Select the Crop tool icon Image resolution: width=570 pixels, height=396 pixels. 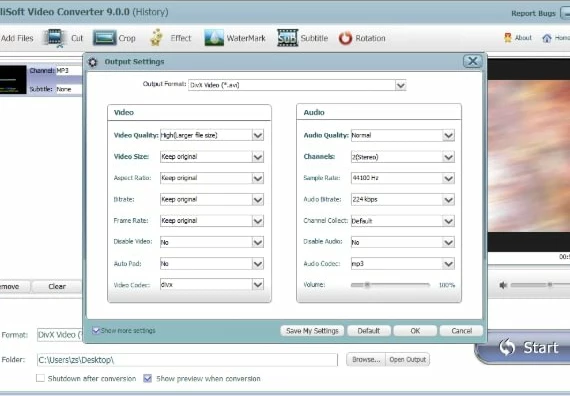(x=104, y=38)
